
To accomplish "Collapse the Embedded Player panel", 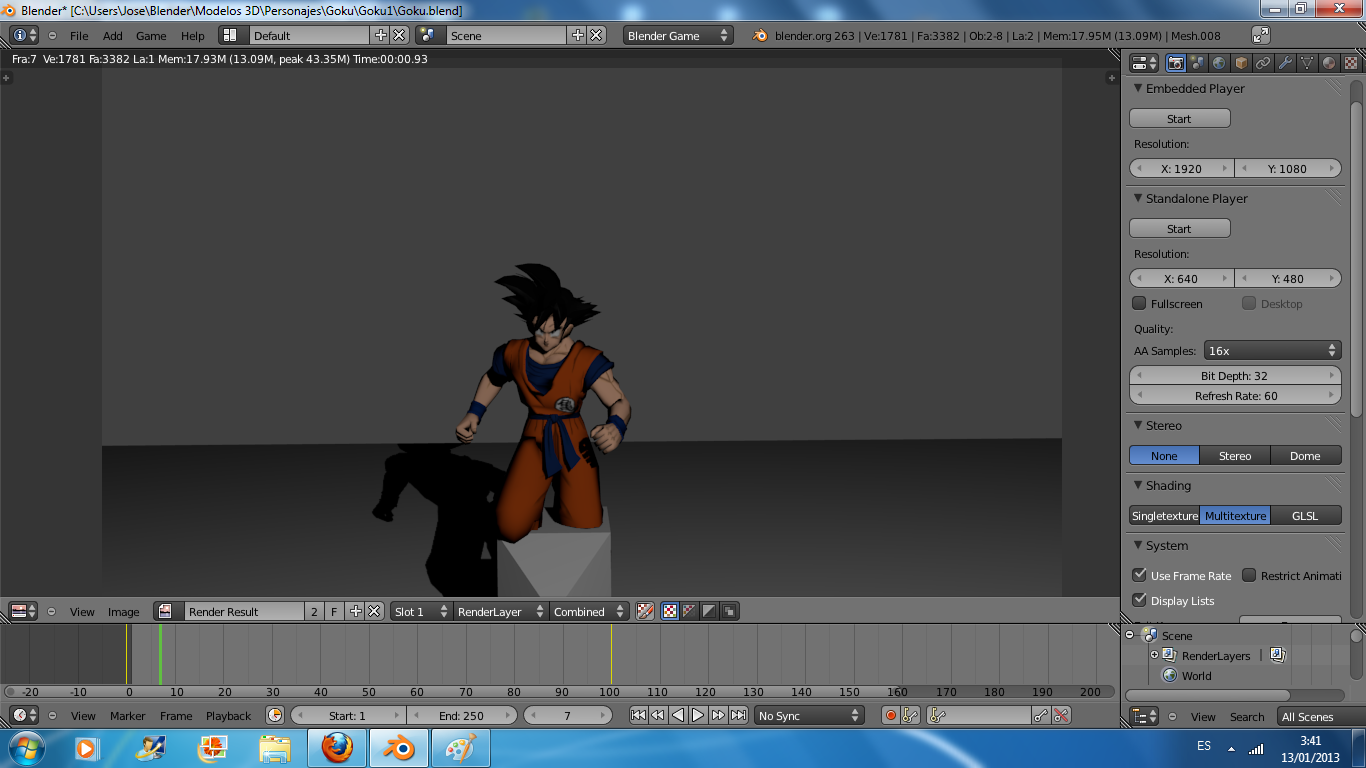I will tap(1138, 88).
